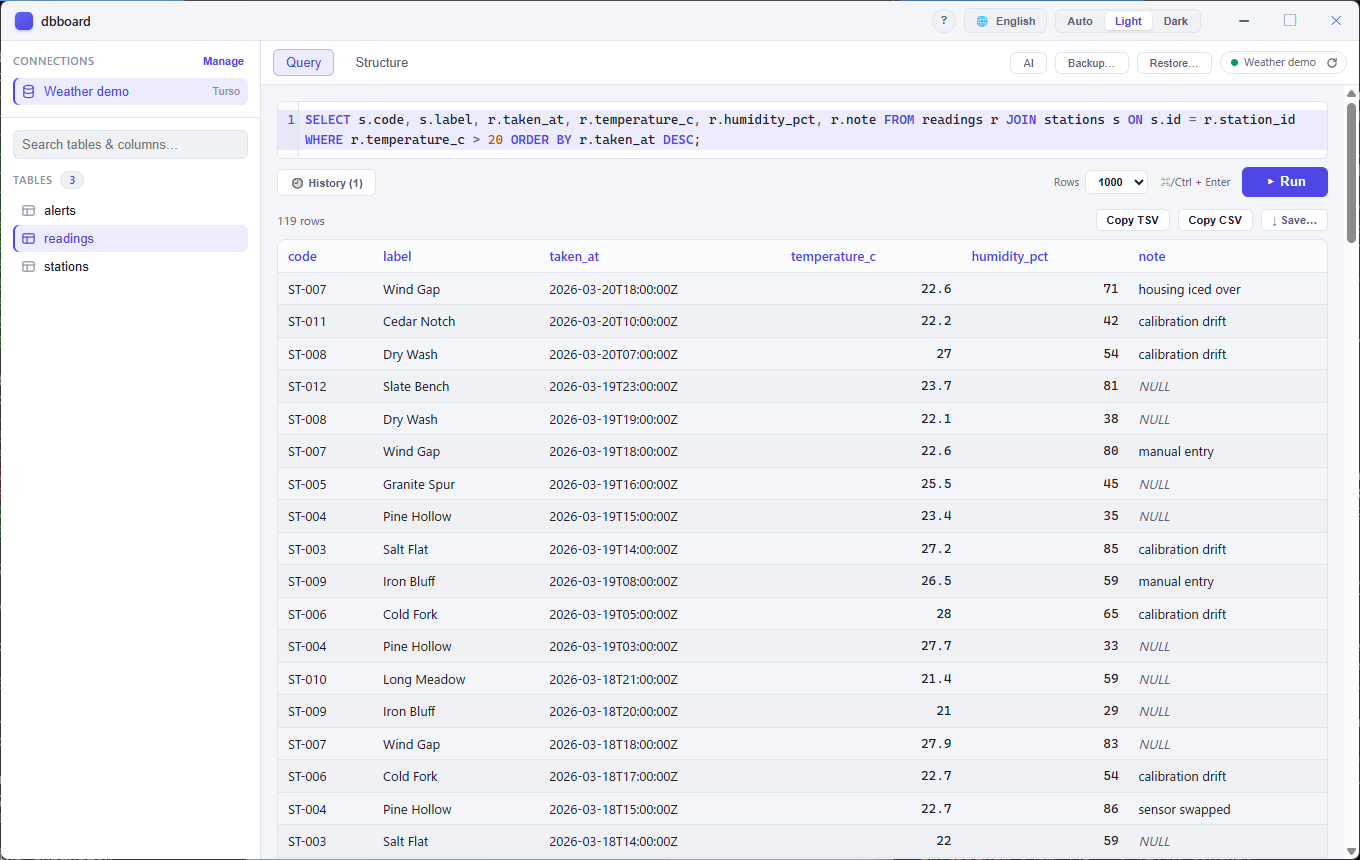Open the English language selector
This screenshot has width=1360, height=860.
[x=1005, y=21]
